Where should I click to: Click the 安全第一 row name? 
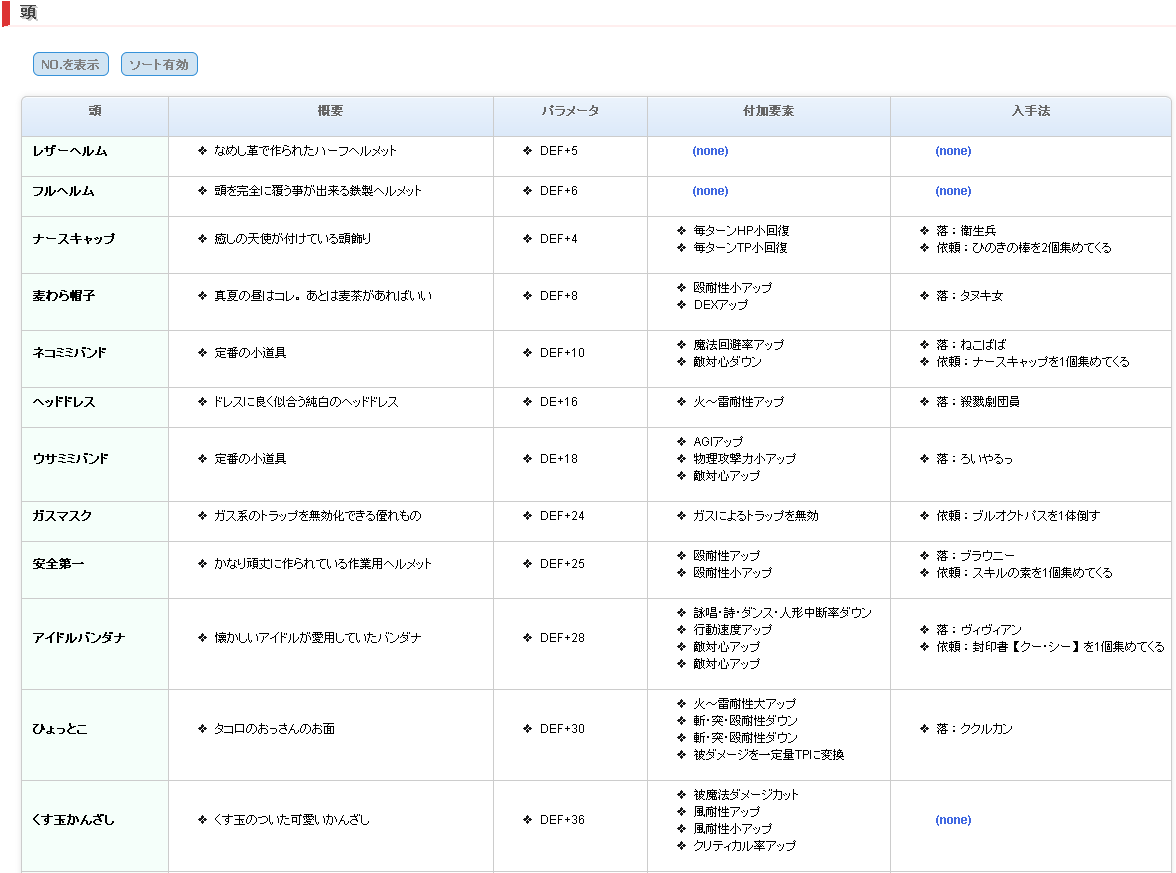pyautogui.click(x=59, y=564)
